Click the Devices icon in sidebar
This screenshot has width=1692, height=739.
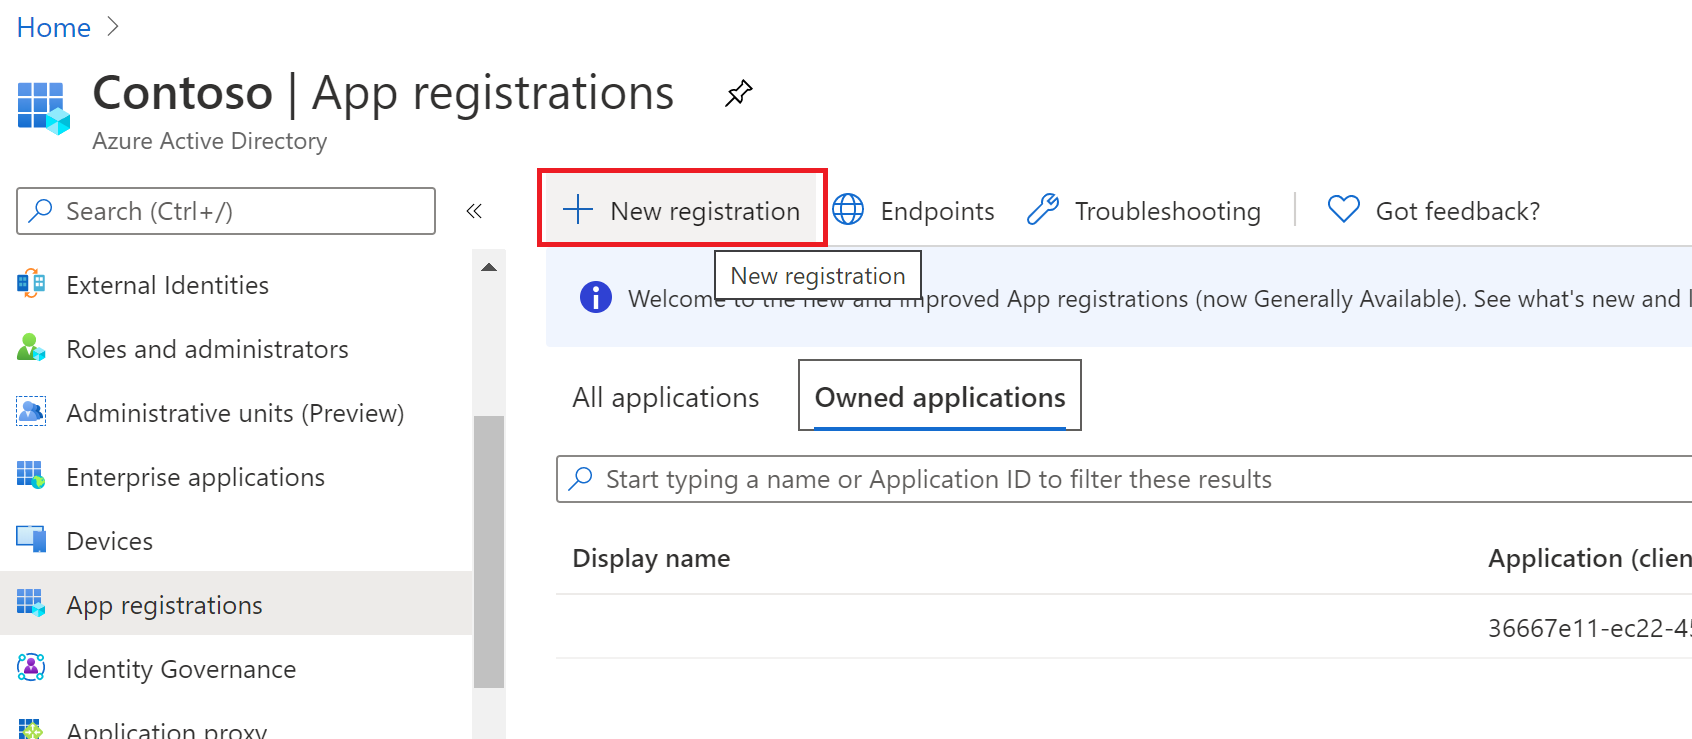(31, 540)
